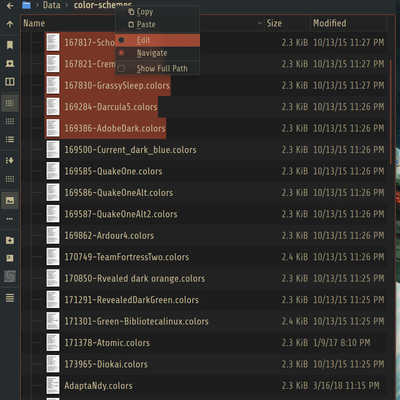Image resolution: width=400 pixels, height=400 pixels.
Task: Click the grey spiral icon in the sidebar
Action: [10, 276]
